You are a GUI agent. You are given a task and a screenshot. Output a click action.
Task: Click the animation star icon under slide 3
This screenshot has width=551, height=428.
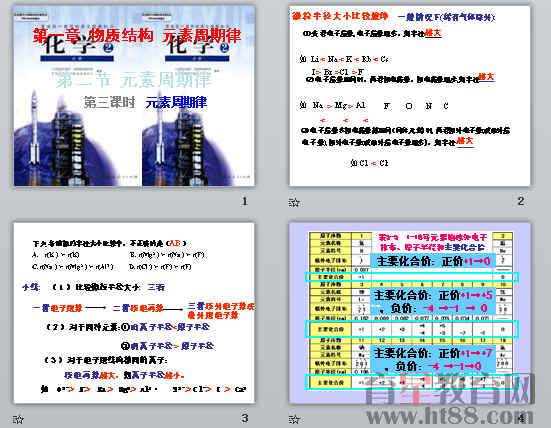click(18, 419)
